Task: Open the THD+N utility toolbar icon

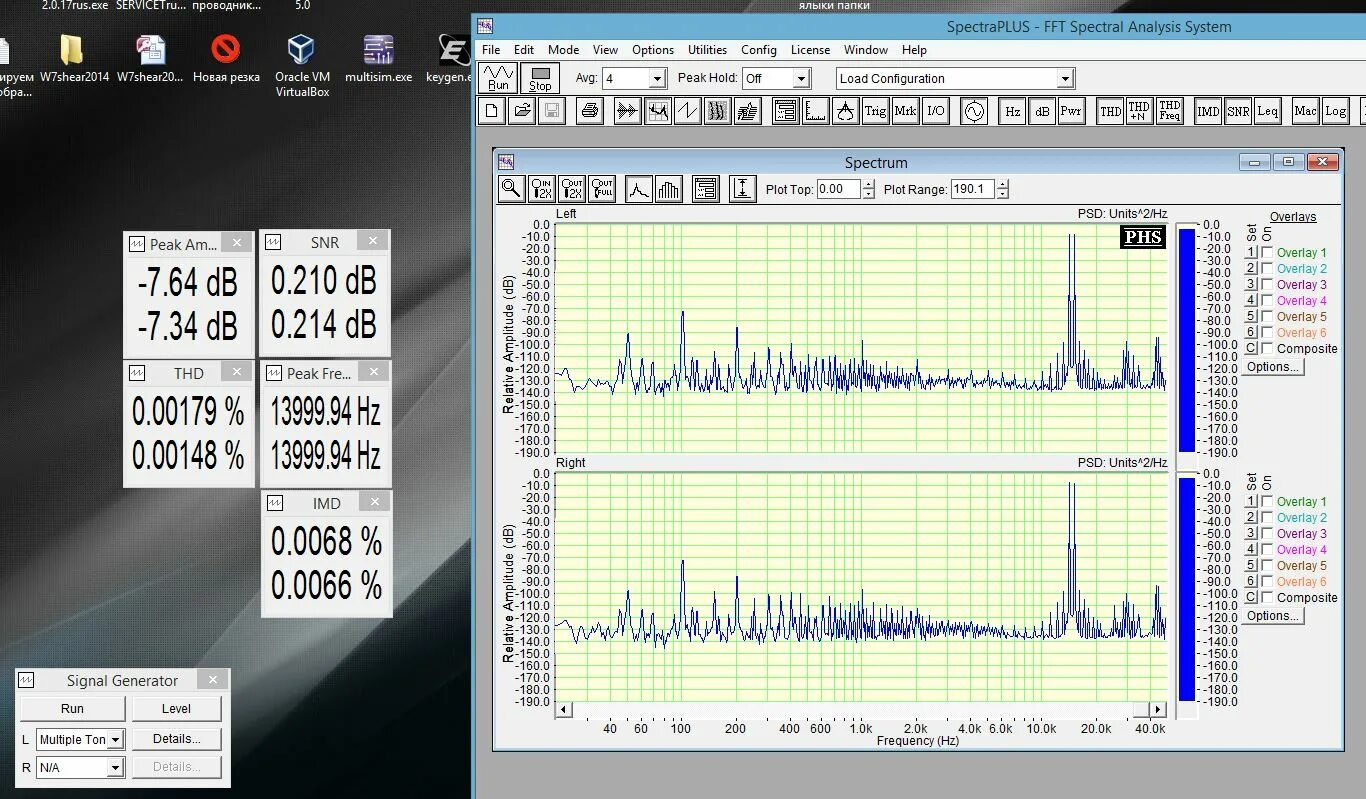Action: click(x=1139, y=111)
